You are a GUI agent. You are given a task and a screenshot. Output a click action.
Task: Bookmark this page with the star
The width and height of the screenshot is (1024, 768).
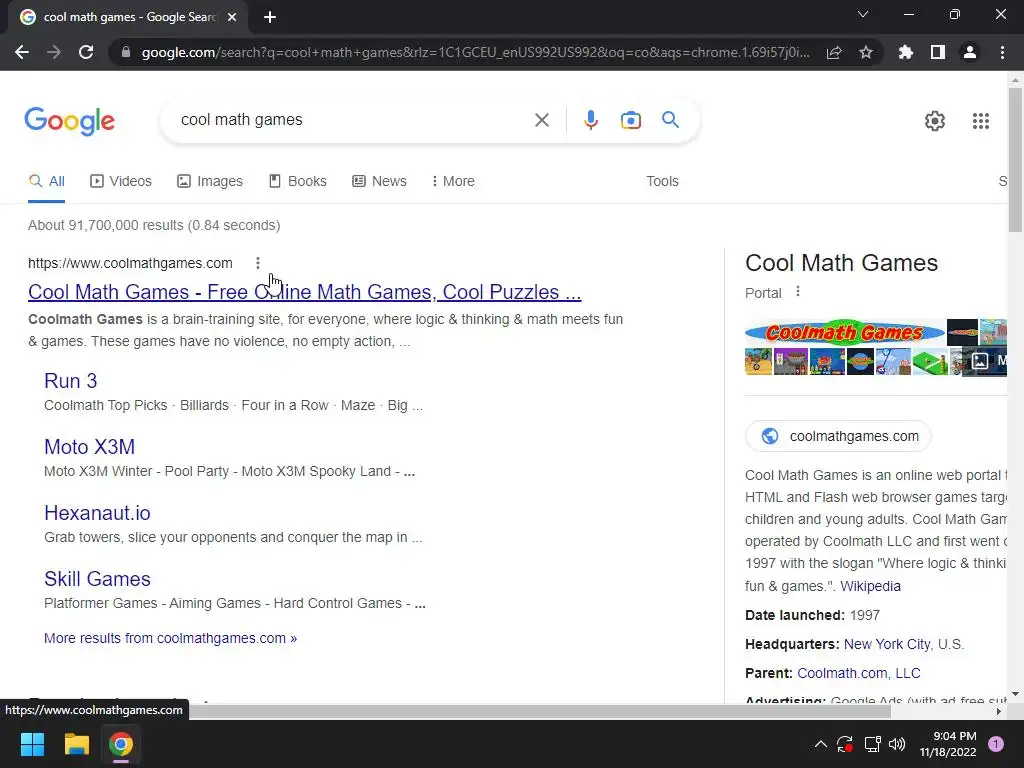coord(866,52)
